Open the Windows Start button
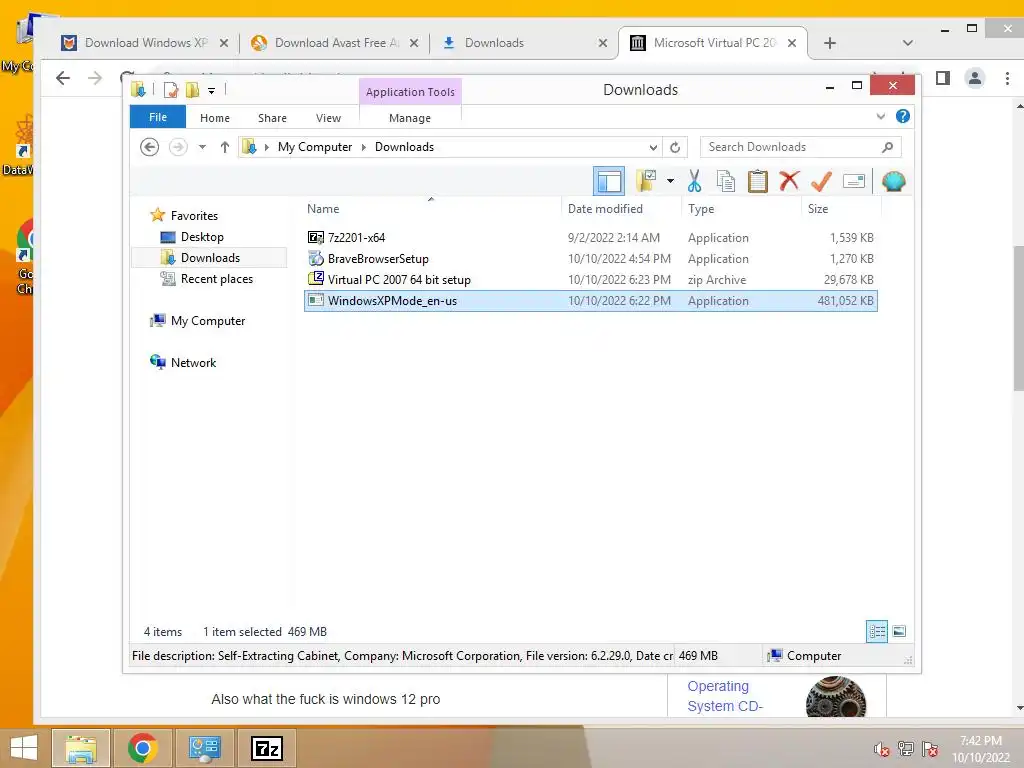Viewport: 1024px width, 768px height. pos(24,747)
